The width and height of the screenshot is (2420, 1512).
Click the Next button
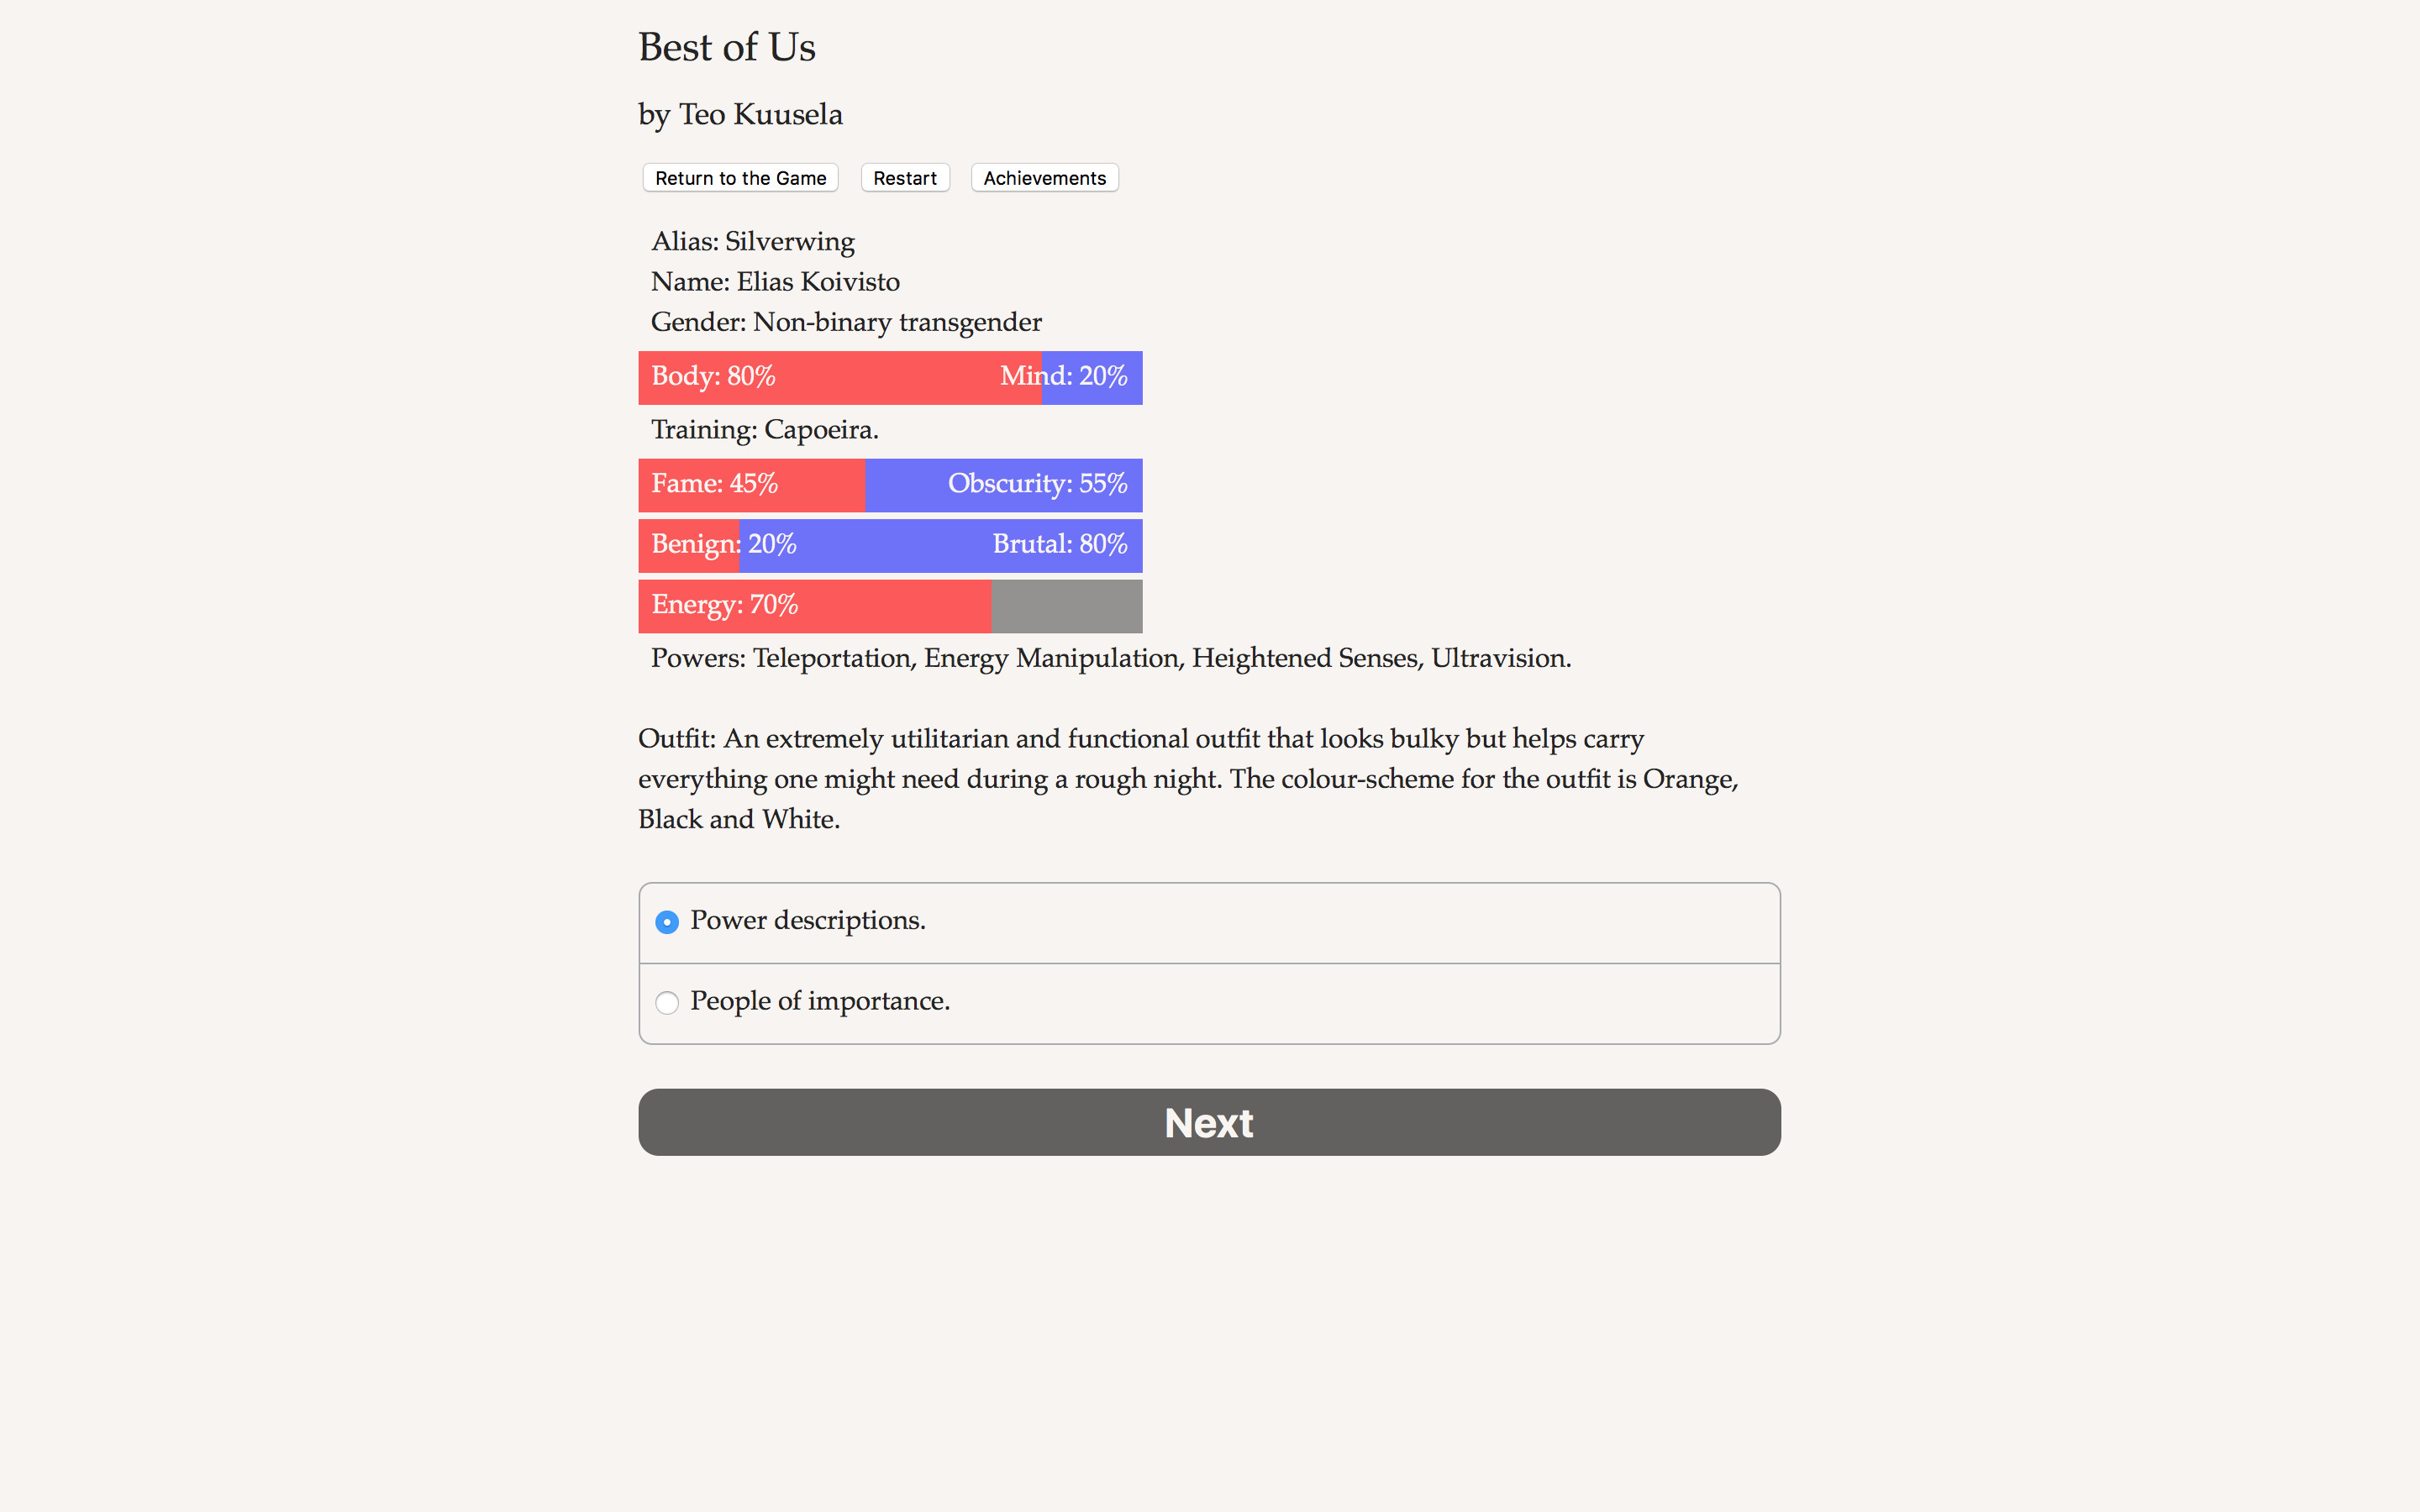pos(1208,1122)
